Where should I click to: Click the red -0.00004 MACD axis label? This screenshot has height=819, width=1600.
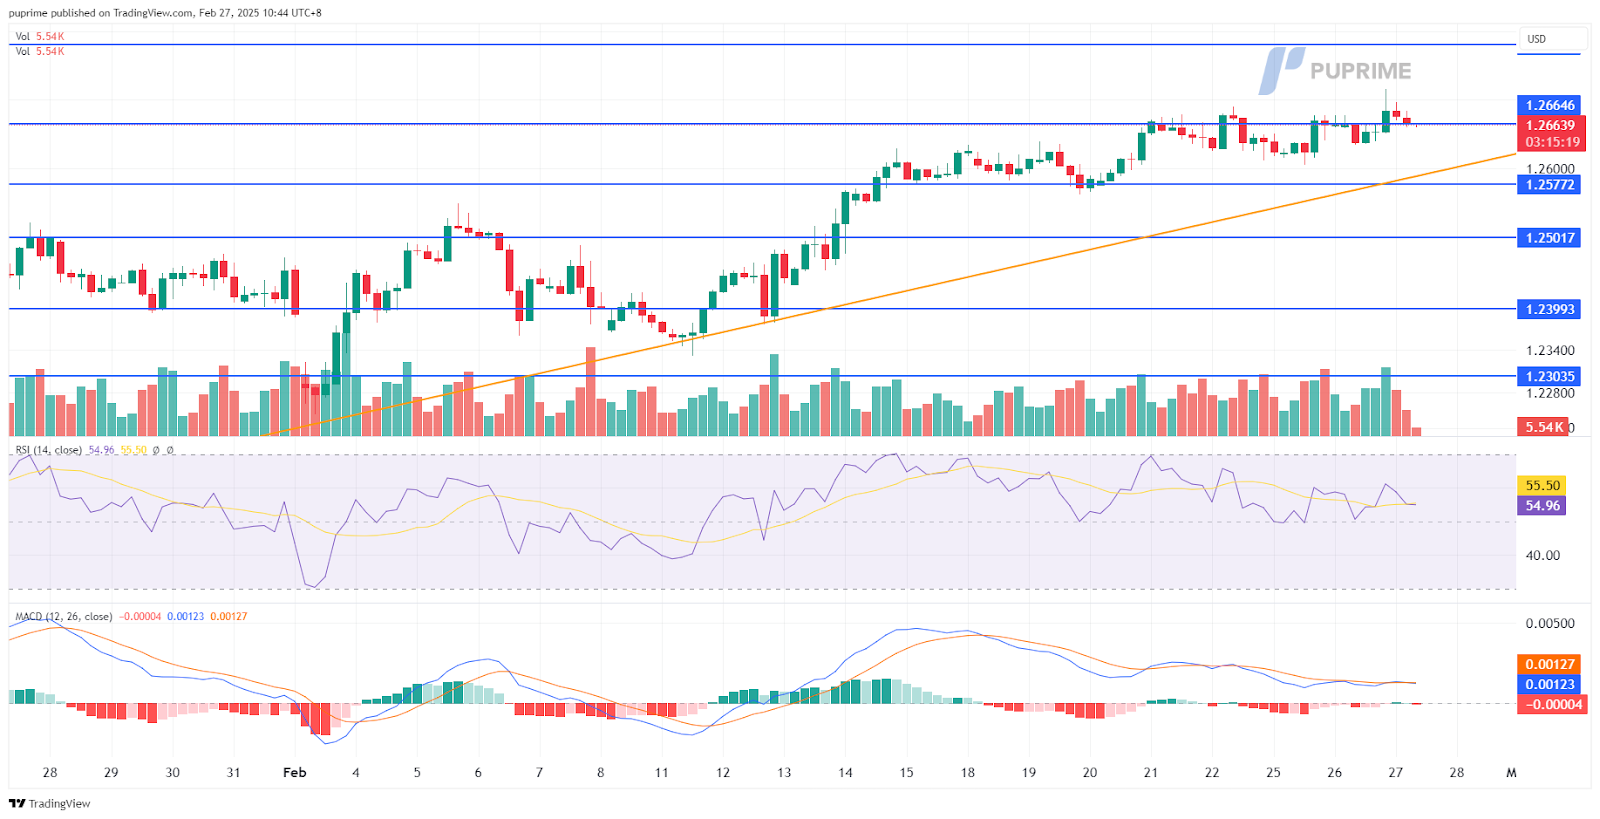pyautogui.click(x=1552, y=704)
